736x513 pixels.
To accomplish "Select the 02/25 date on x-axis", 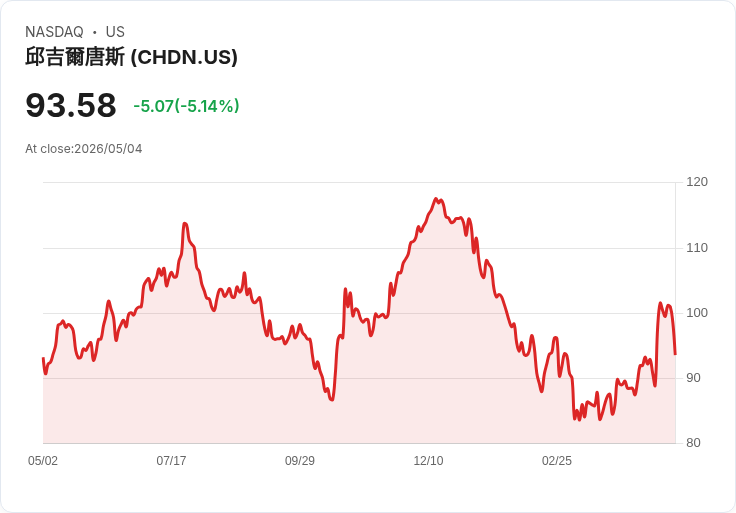I will tap(557, 460).
